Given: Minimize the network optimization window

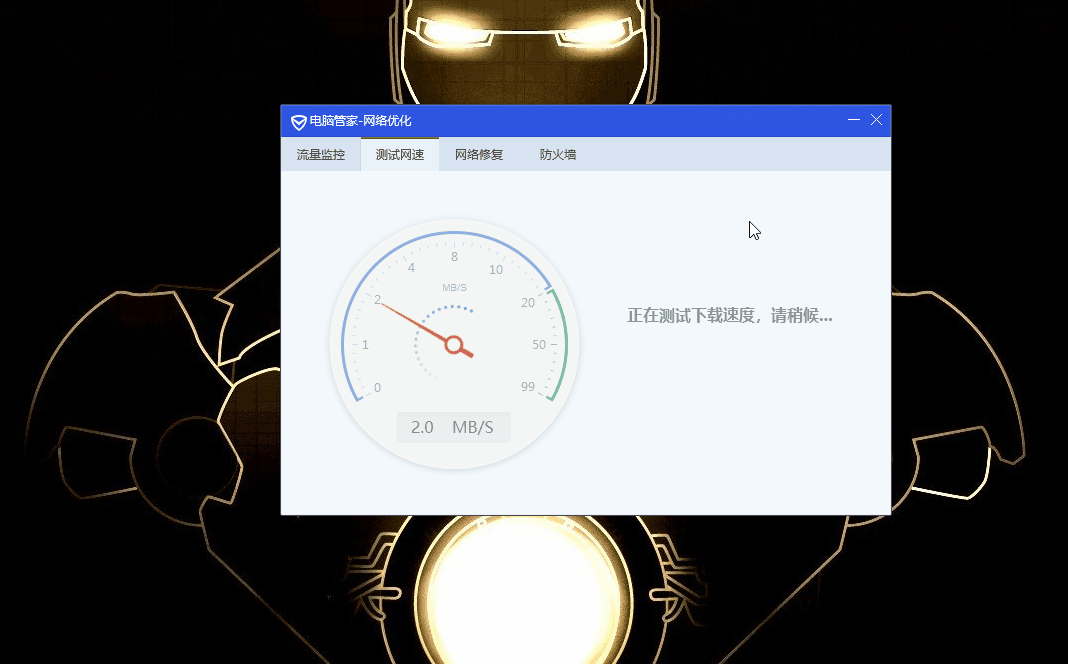Looking at the screenshot, I should point(852,120).
